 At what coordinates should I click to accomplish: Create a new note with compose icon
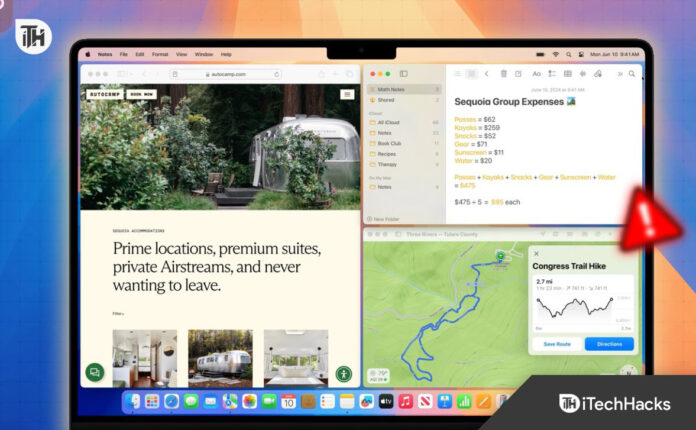[x=518, y=74]
